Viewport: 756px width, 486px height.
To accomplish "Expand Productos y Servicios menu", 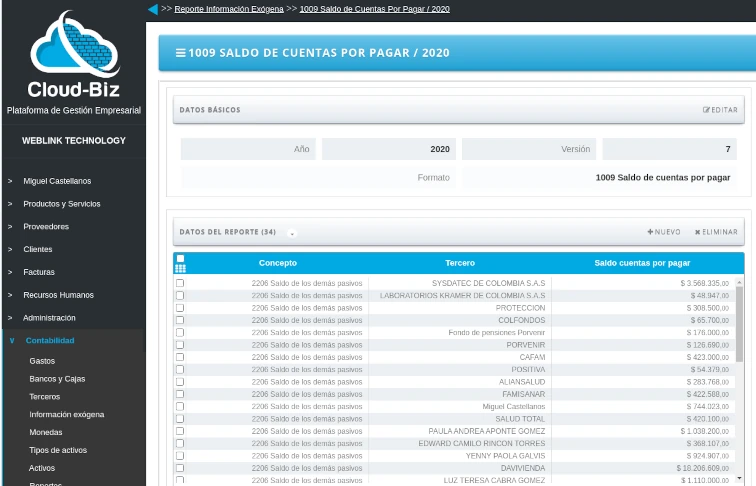I will [x=62, y=204].
